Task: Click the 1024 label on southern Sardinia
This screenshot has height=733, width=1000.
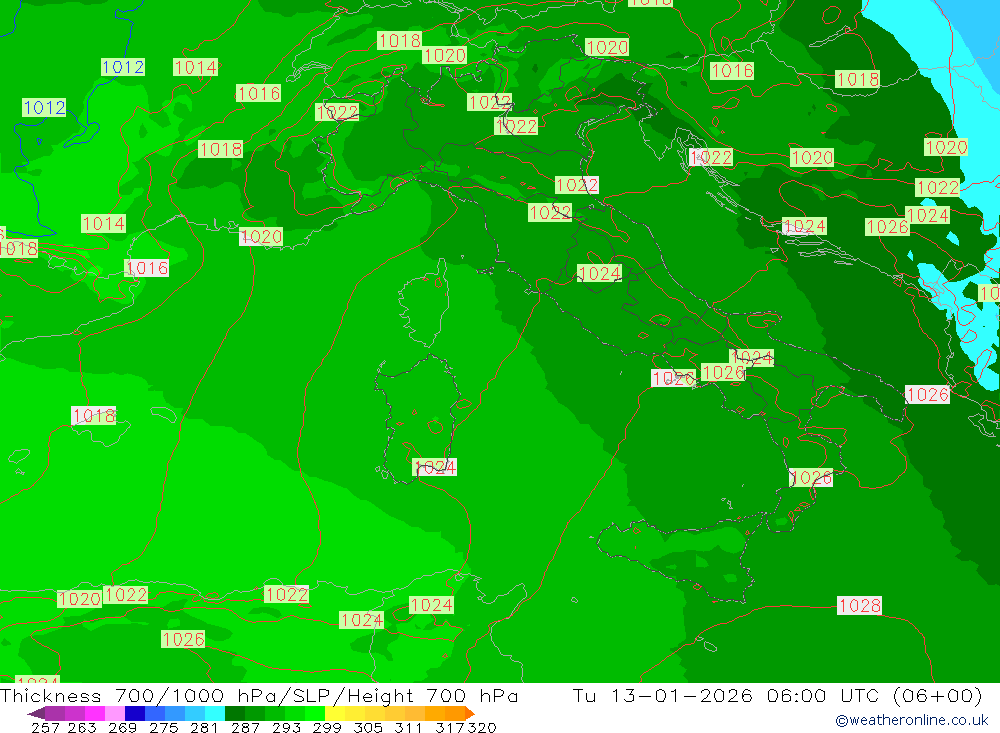Action: pos(434,468)
